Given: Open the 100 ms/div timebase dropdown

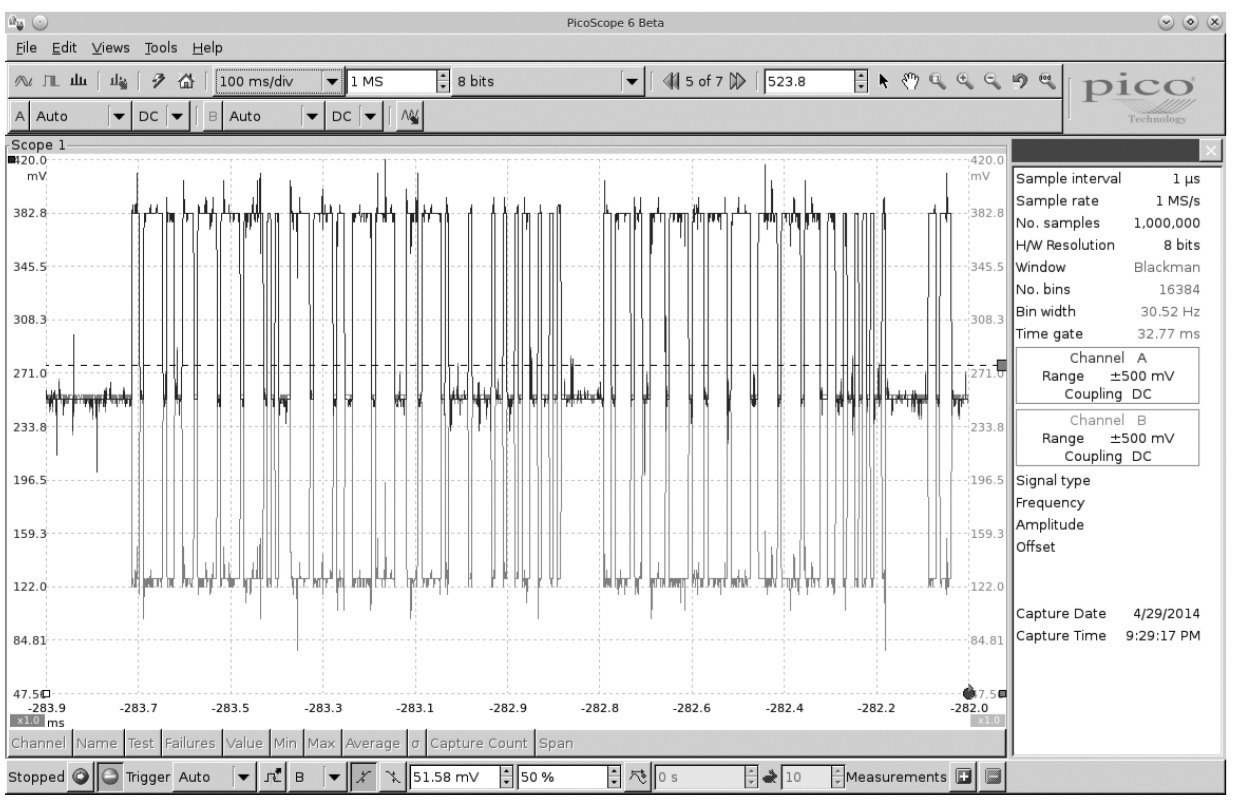Looking at the screenshot, I should pyautogui.click(x=333, y=81).
